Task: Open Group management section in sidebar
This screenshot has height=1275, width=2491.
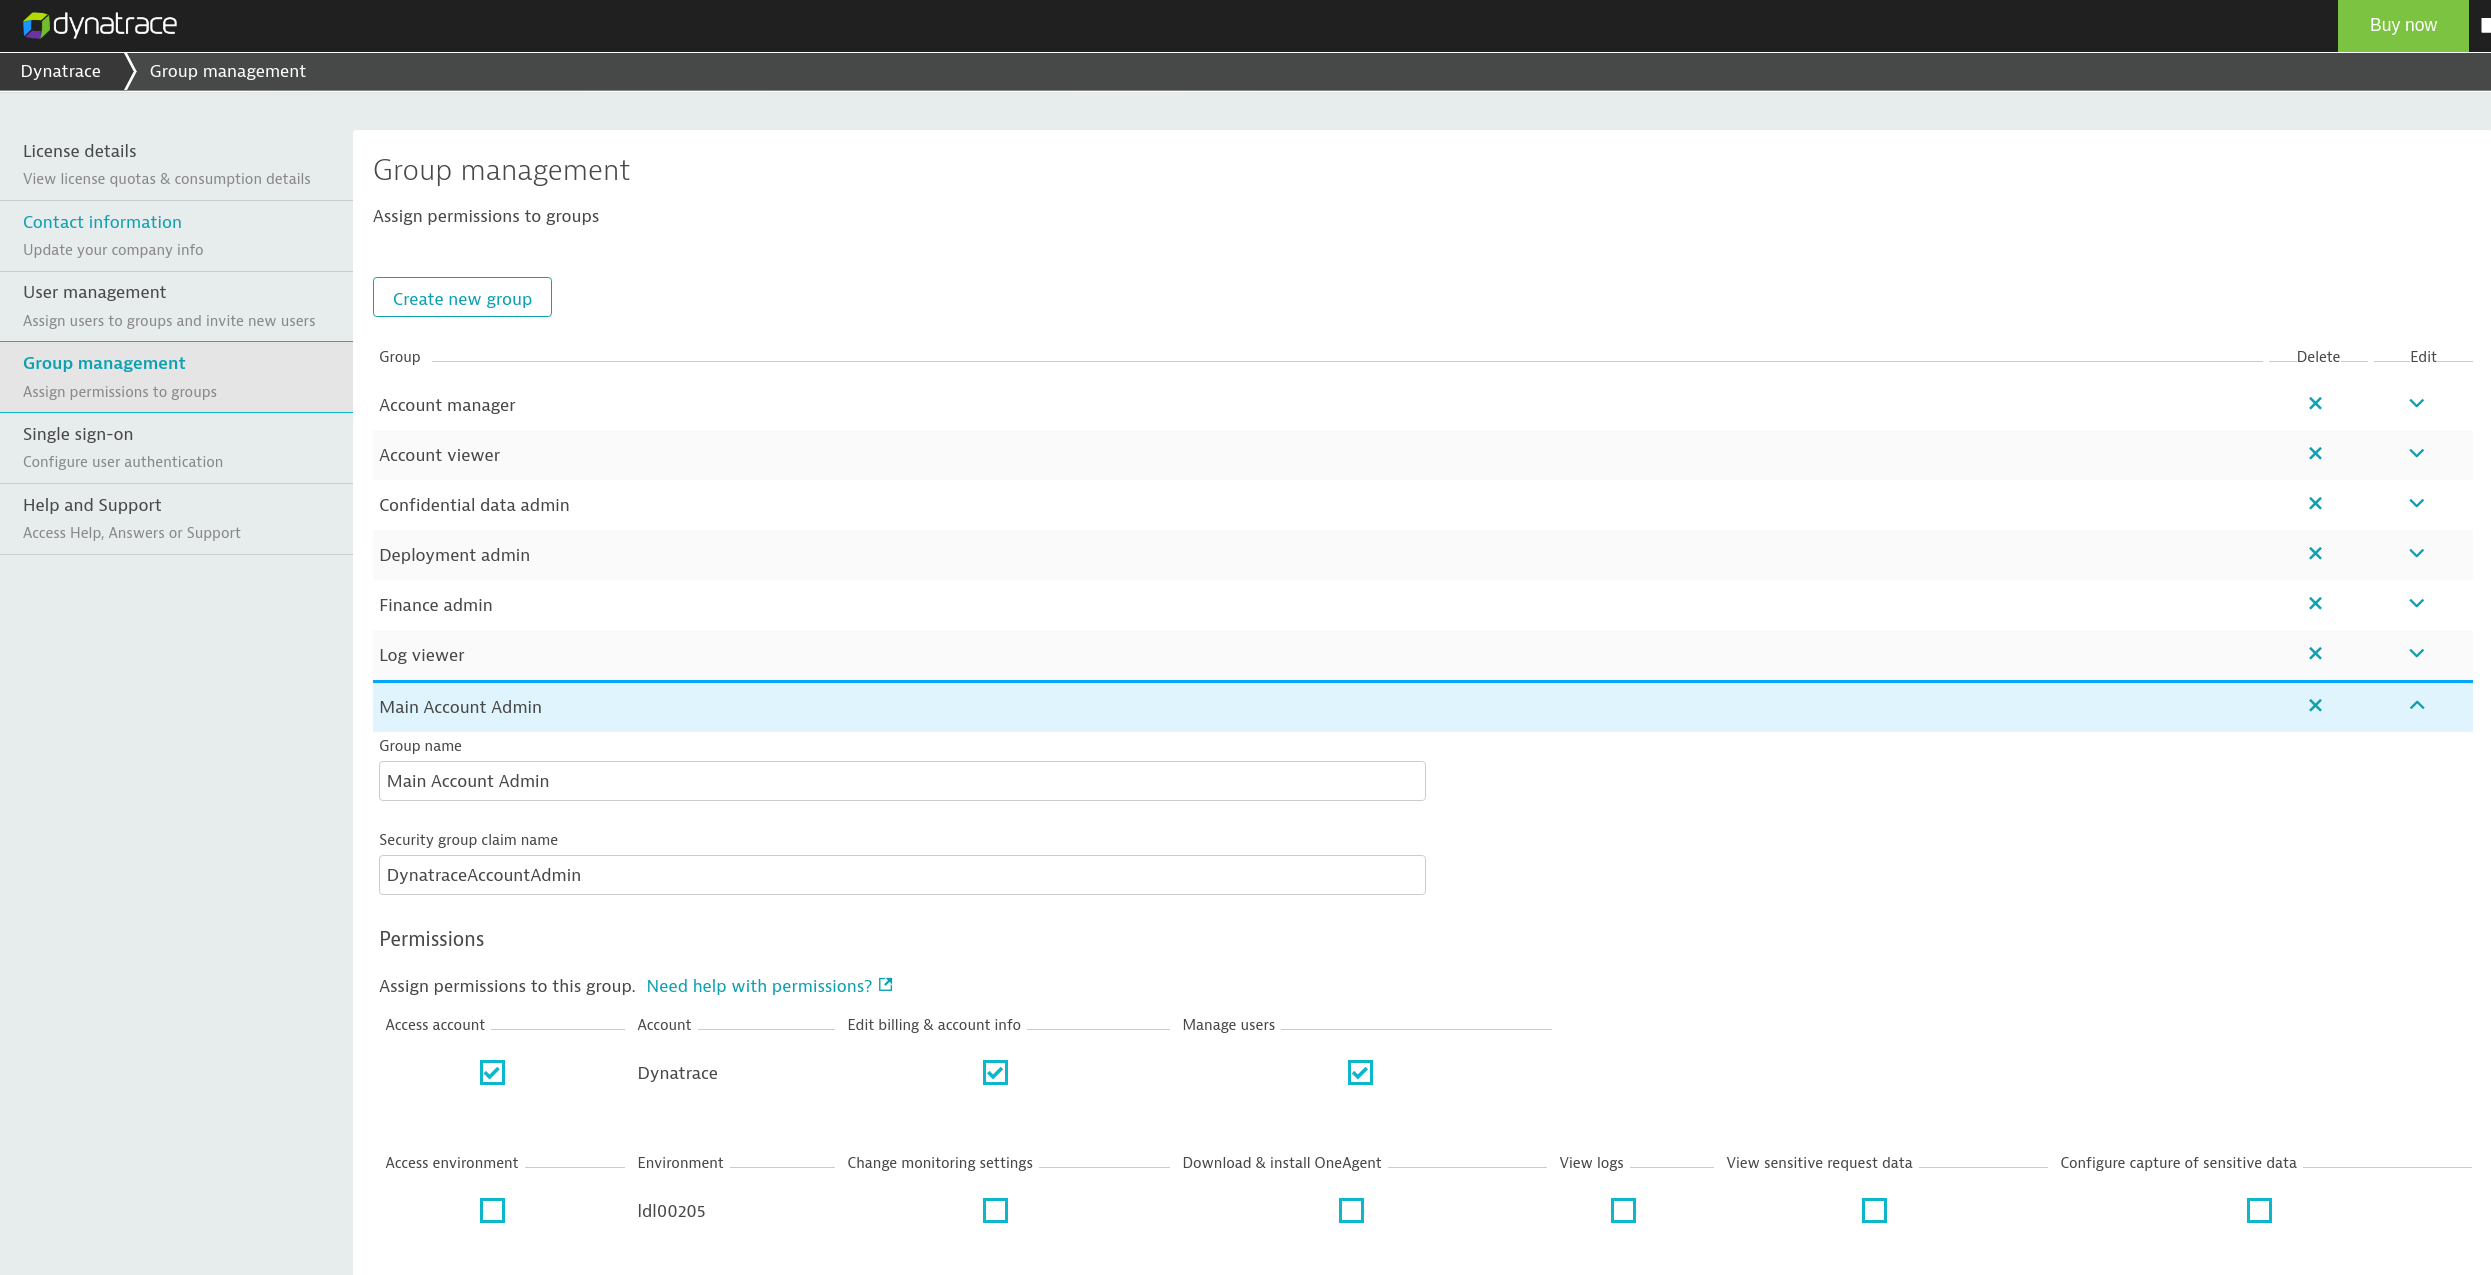Action: (106, 363)
